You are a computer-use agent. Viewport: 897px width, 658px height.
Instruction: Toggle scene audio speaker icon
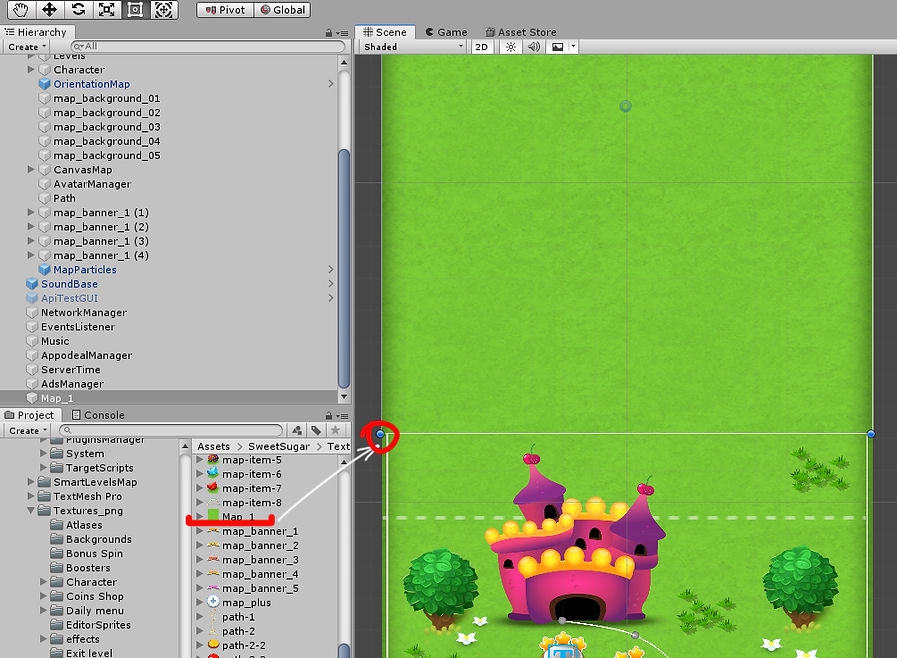coord(533,47)
